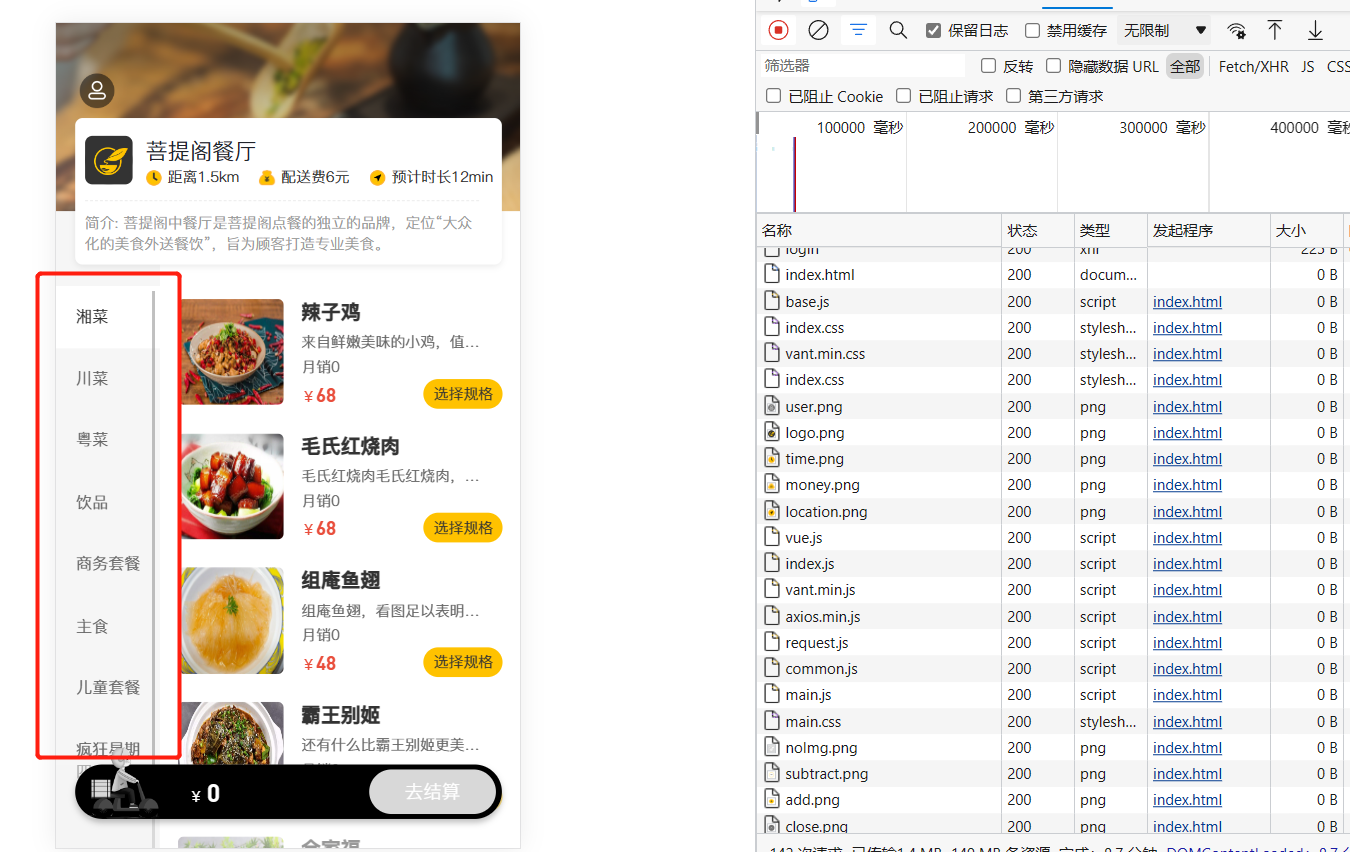
Task: Click file icon of user.png row
Action: point(771,406)
